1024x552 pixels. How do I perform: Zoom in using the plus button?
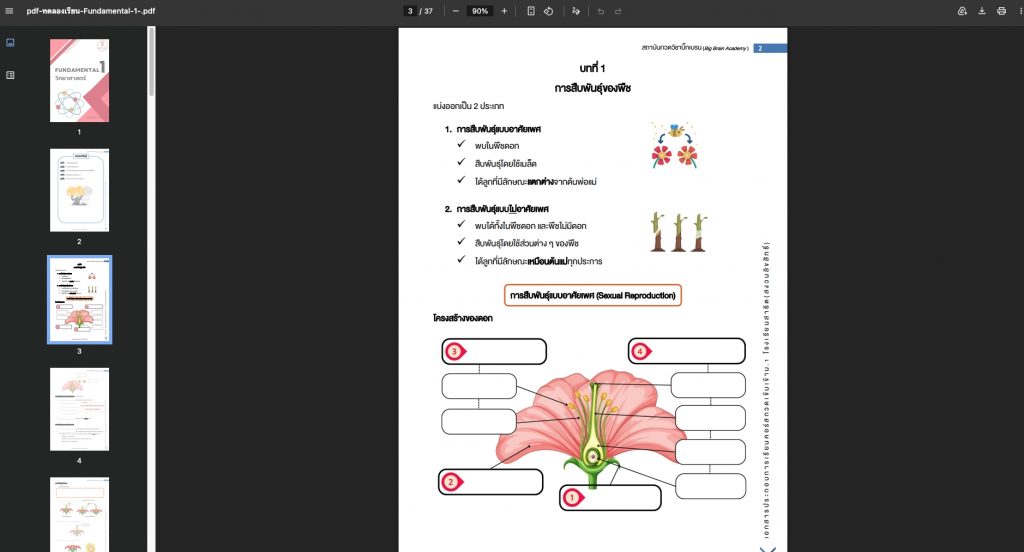click(x=504, y=11)
